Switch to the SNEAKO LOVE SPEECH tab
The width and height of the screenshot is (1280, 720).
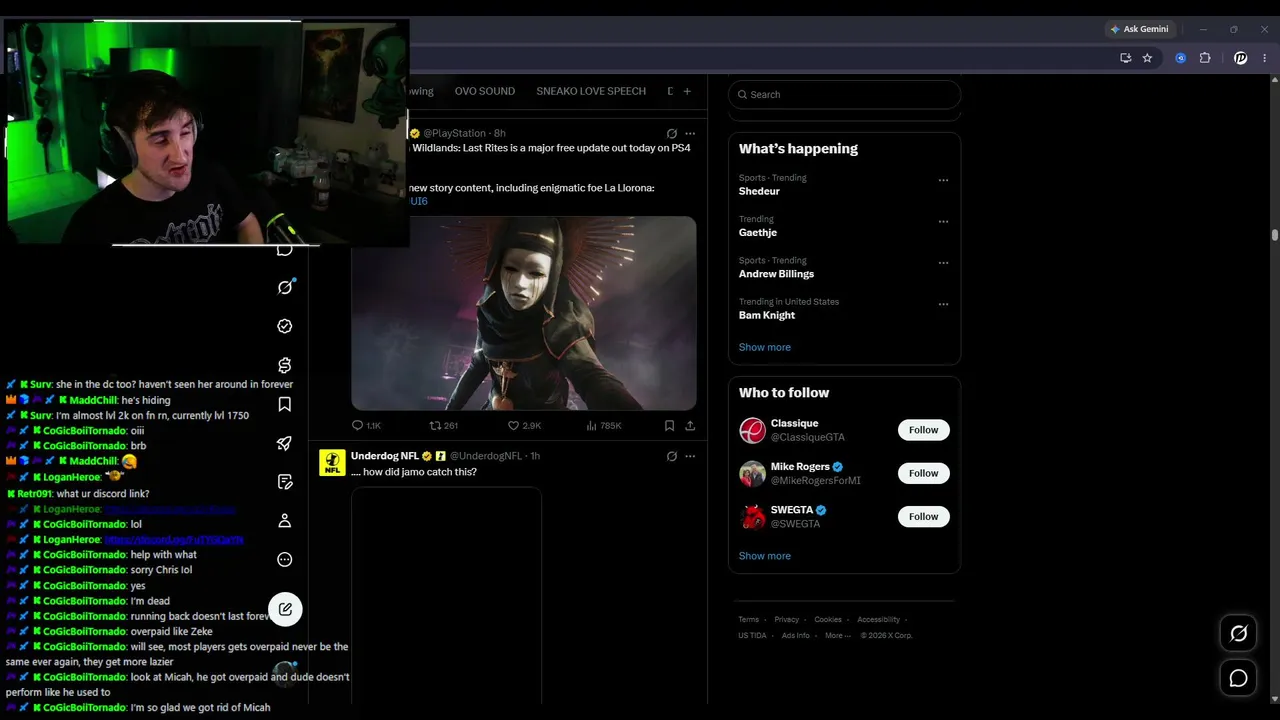(x=591, y=91)
